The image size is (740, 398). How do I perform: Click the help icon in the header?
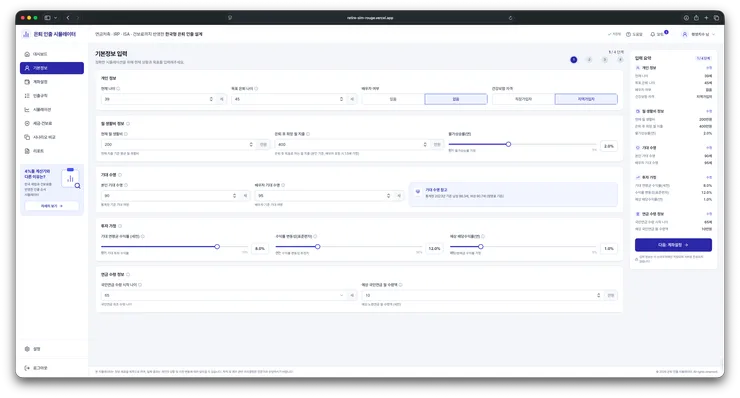click(628, 34)
